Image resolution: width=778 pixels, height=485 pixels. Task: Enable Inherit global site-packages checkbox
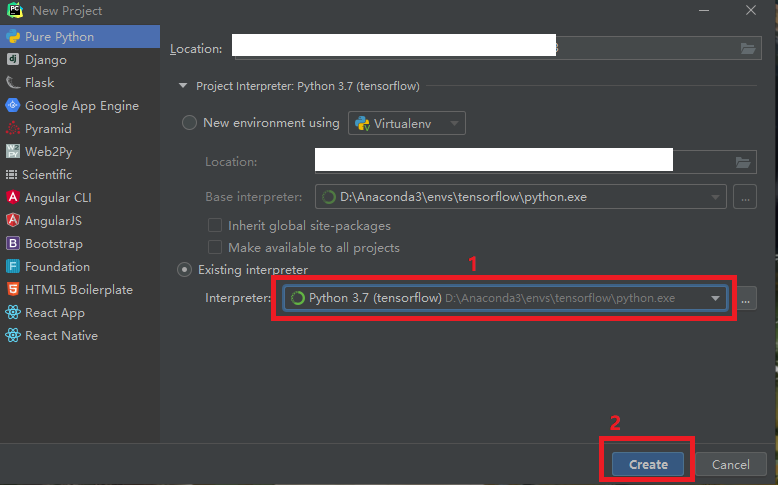click(x=215, y=225)
